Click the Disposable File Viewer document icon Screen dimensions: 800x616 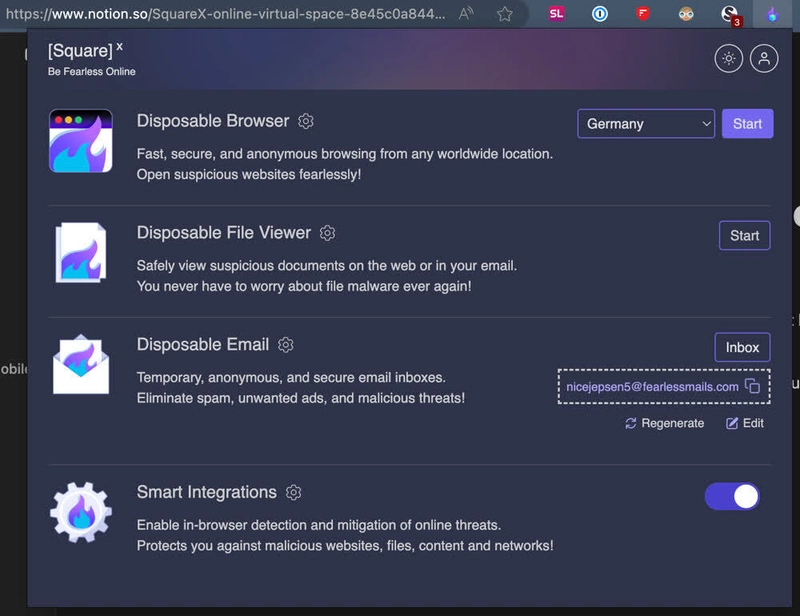81,253
